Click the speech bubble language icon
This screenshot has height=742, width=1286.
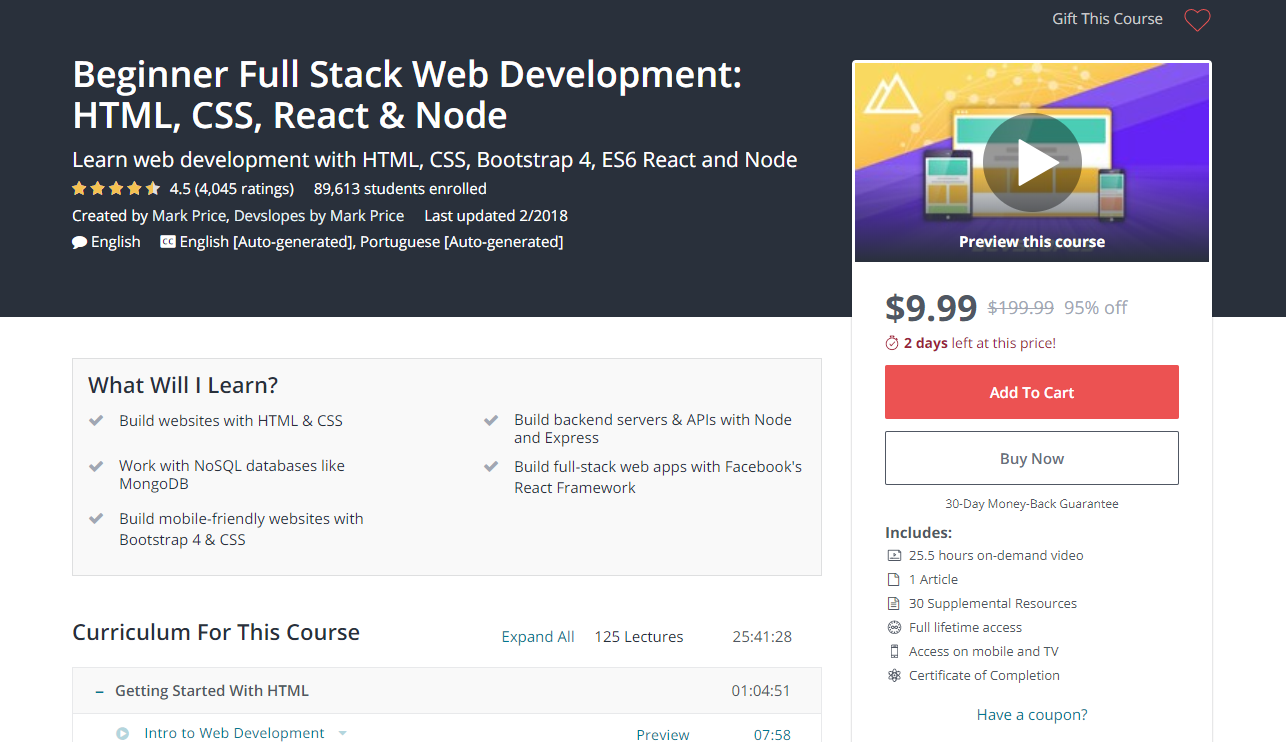[x=80, y=242]
